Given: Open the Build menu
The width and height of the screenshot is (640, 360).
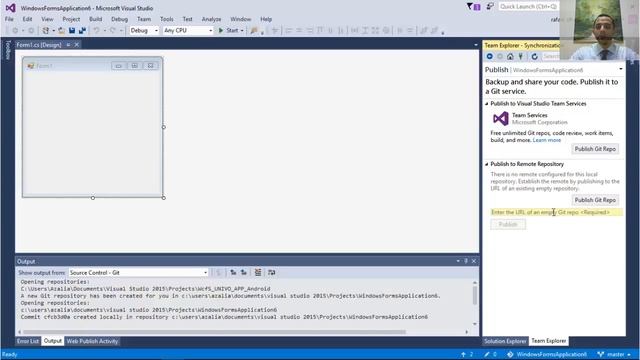Looking at the screenshot, I should (96, 19).
